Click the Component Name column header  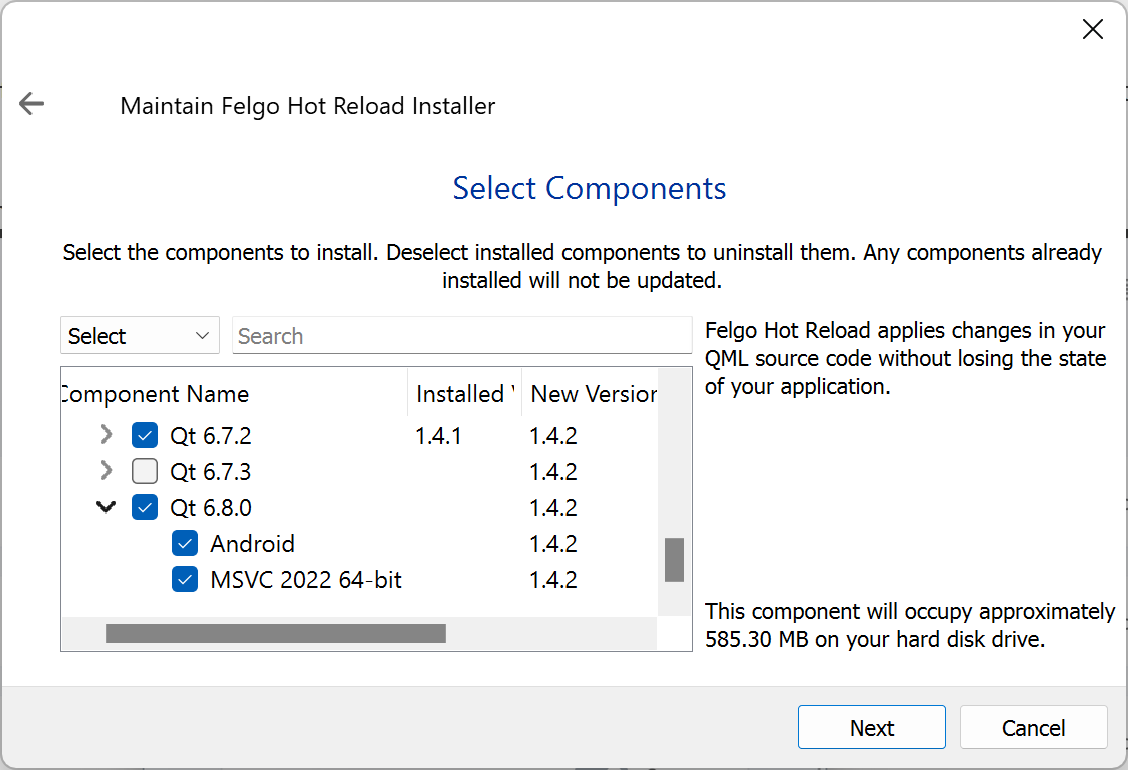pyautogui.click(x=155, y=394)
